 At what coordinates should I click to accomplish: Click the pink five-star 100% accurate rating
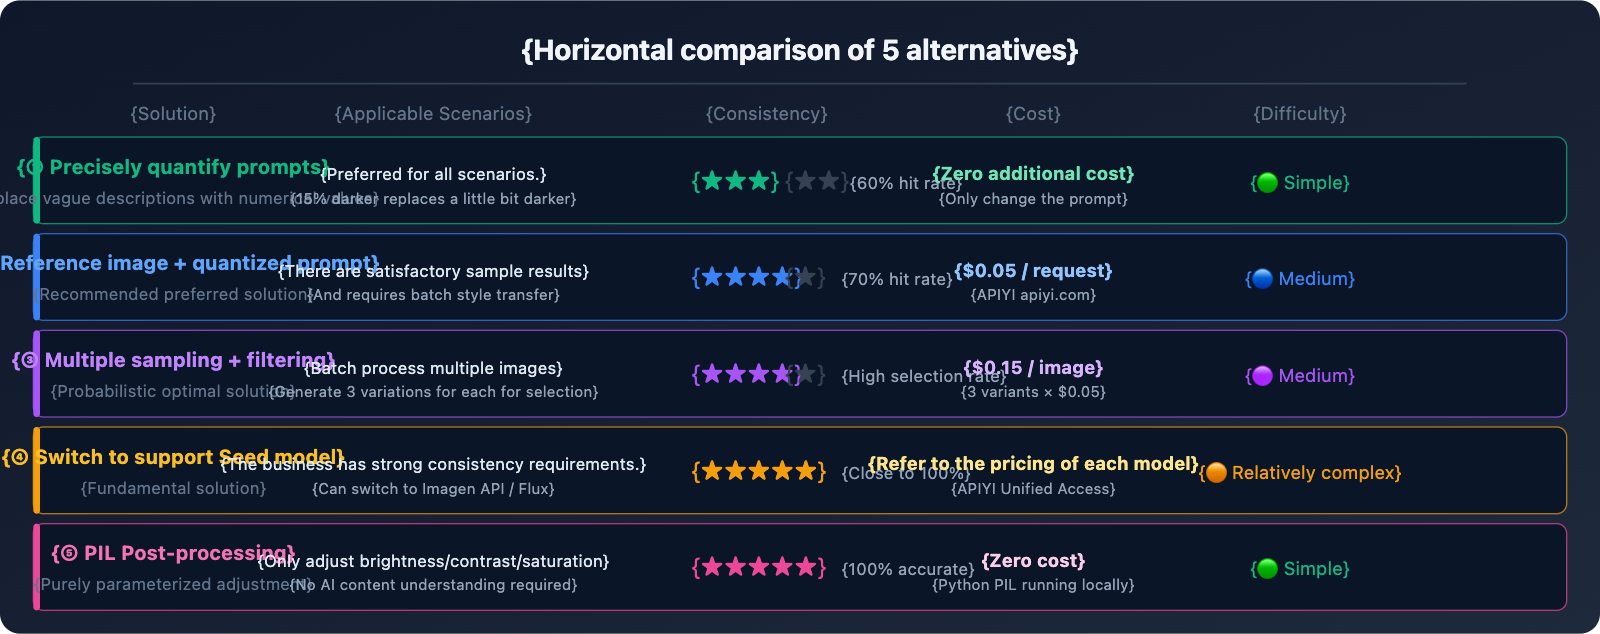[x=759, y=568]
